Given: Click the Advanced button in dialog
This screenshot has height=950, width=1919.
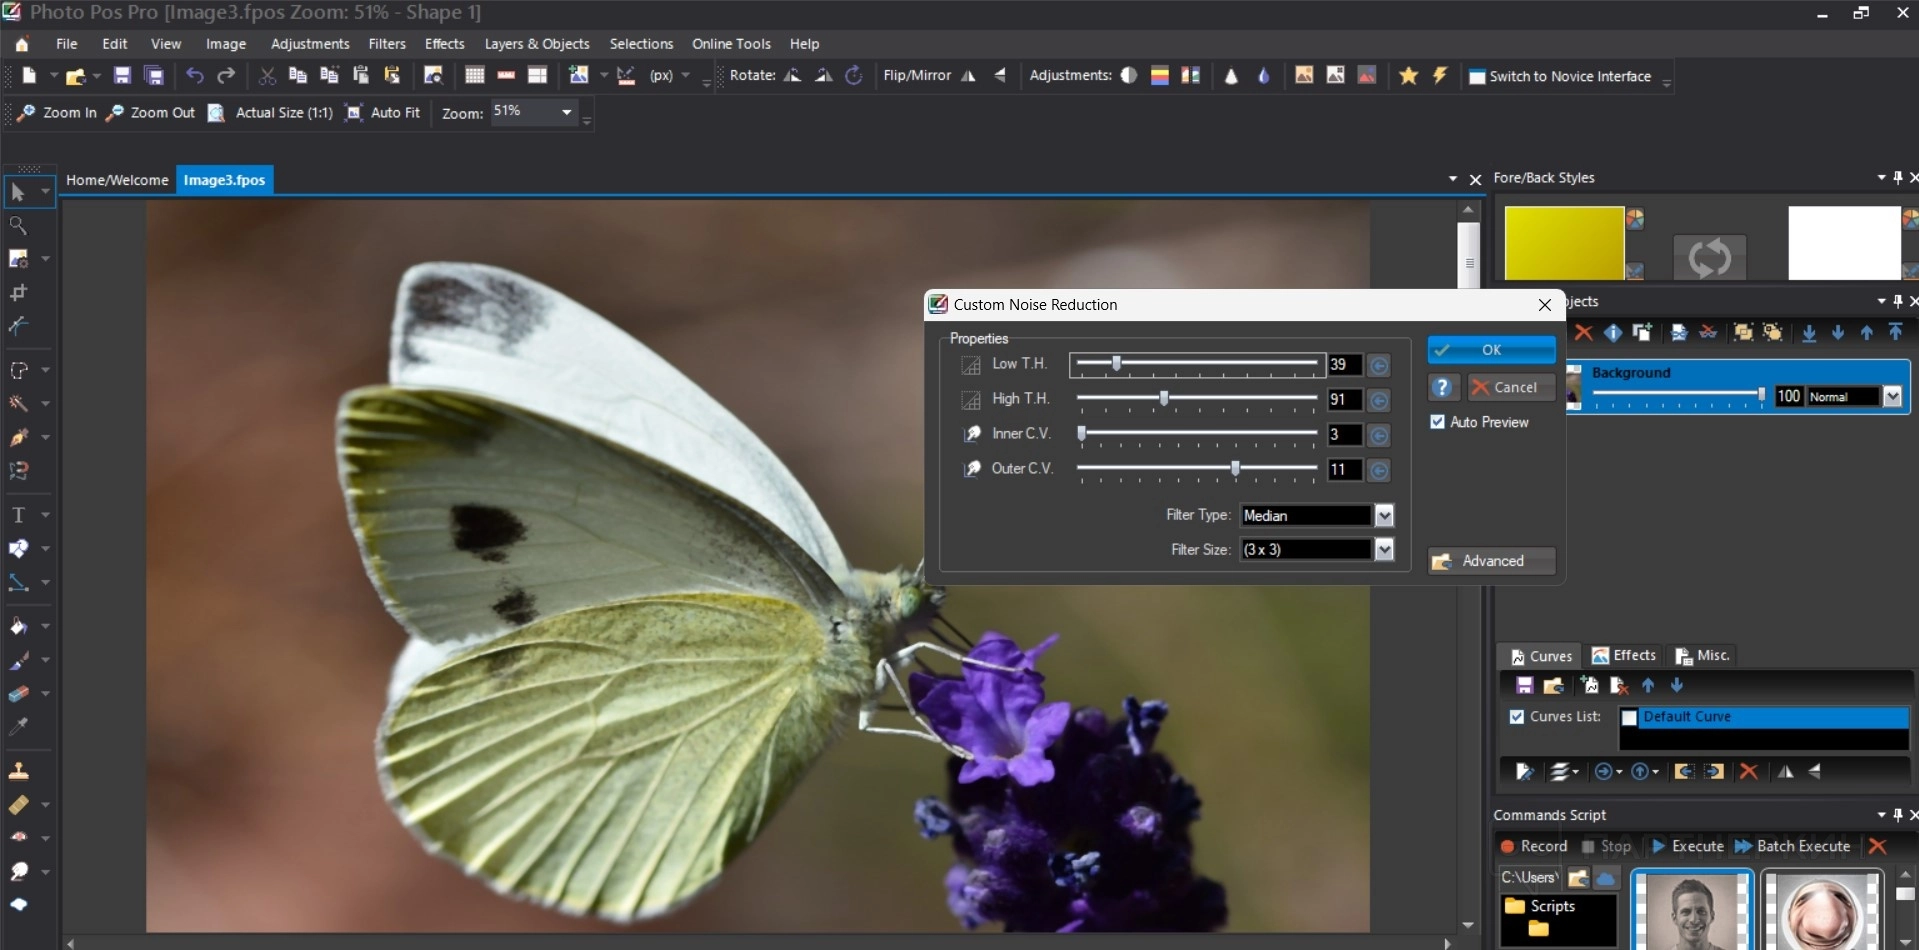Looking at the screenshot, I should tap(1491, 561).
